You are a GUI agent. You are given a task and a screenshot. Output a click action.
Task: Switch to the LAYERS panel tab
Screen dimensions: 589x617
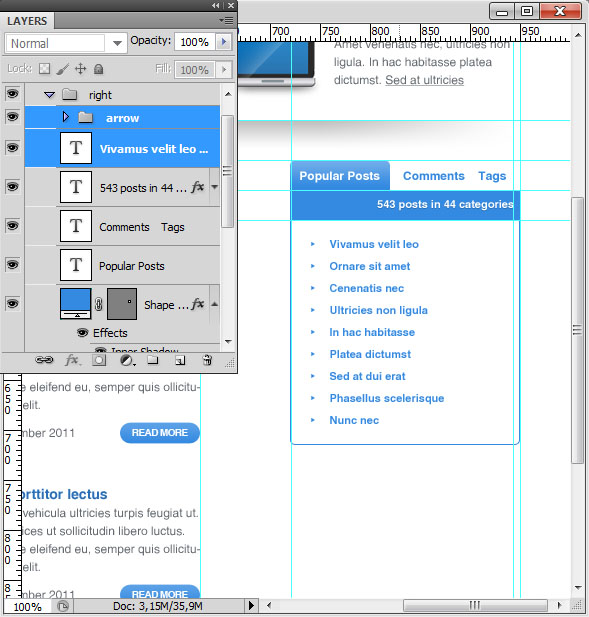27,21
